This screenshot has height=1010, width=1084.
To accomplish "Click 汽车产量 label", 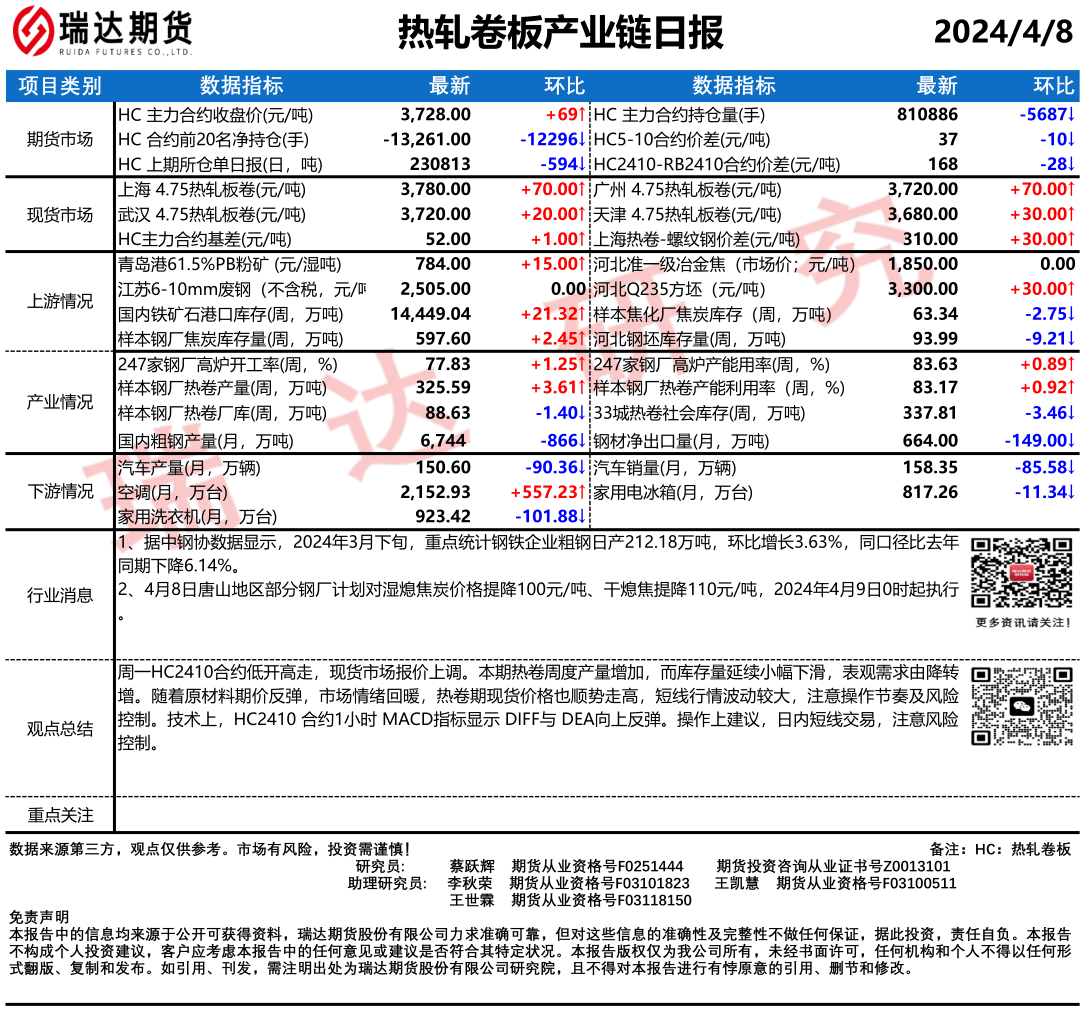I will click(x=189, y=468).
